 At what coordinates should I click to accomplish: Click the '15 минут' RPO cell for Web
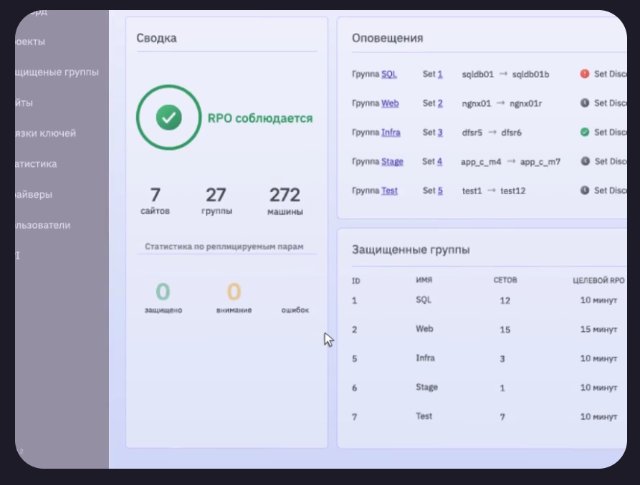598,329
